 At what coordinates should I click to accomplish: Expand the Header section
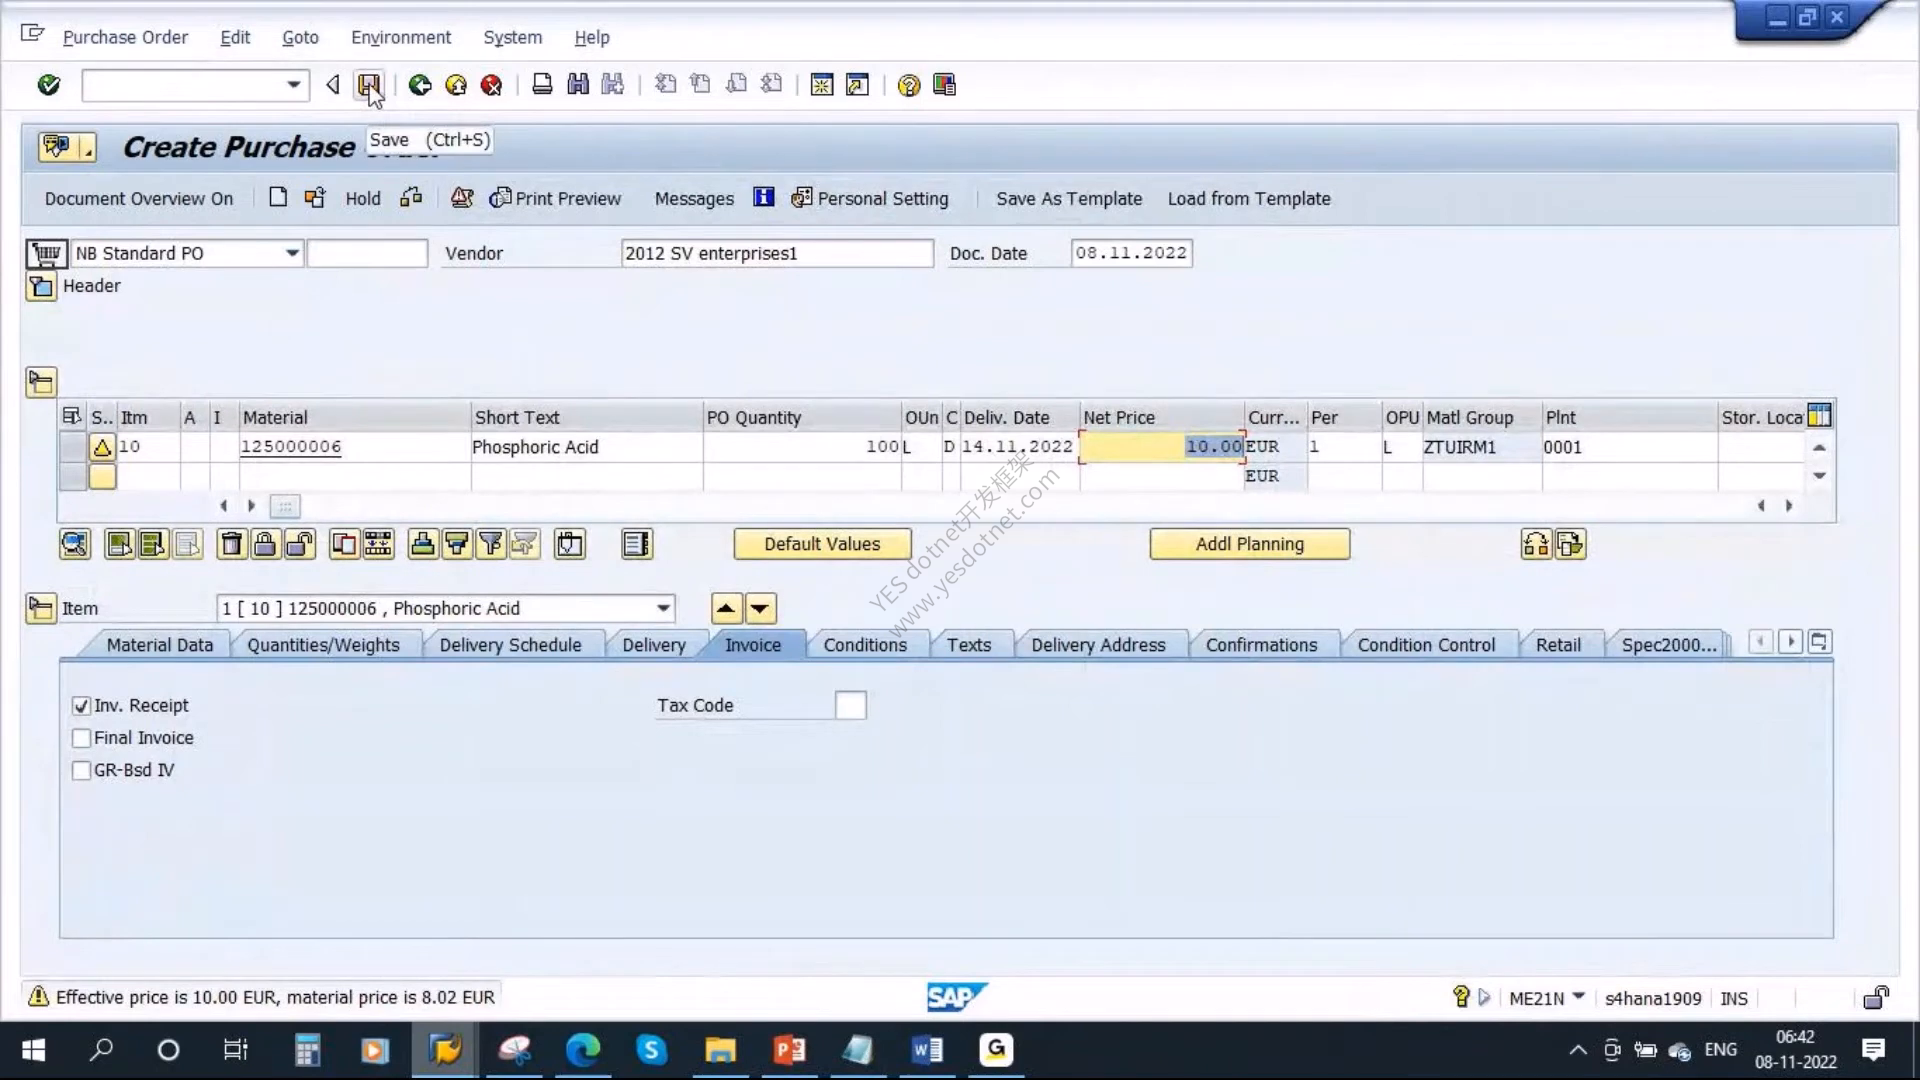[41, 287]
